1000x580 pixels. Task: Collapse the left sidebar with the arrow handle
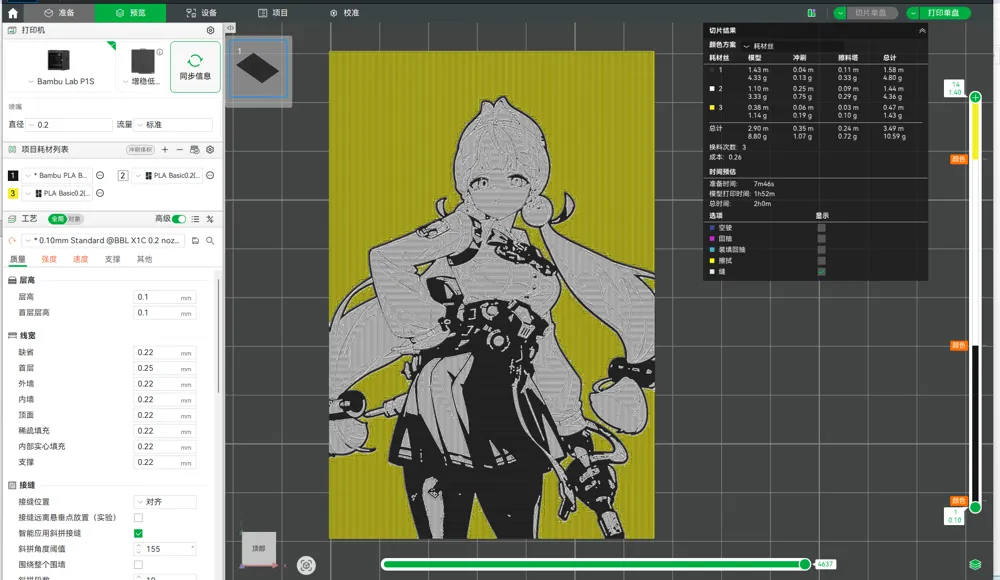[x=230, y=28]
